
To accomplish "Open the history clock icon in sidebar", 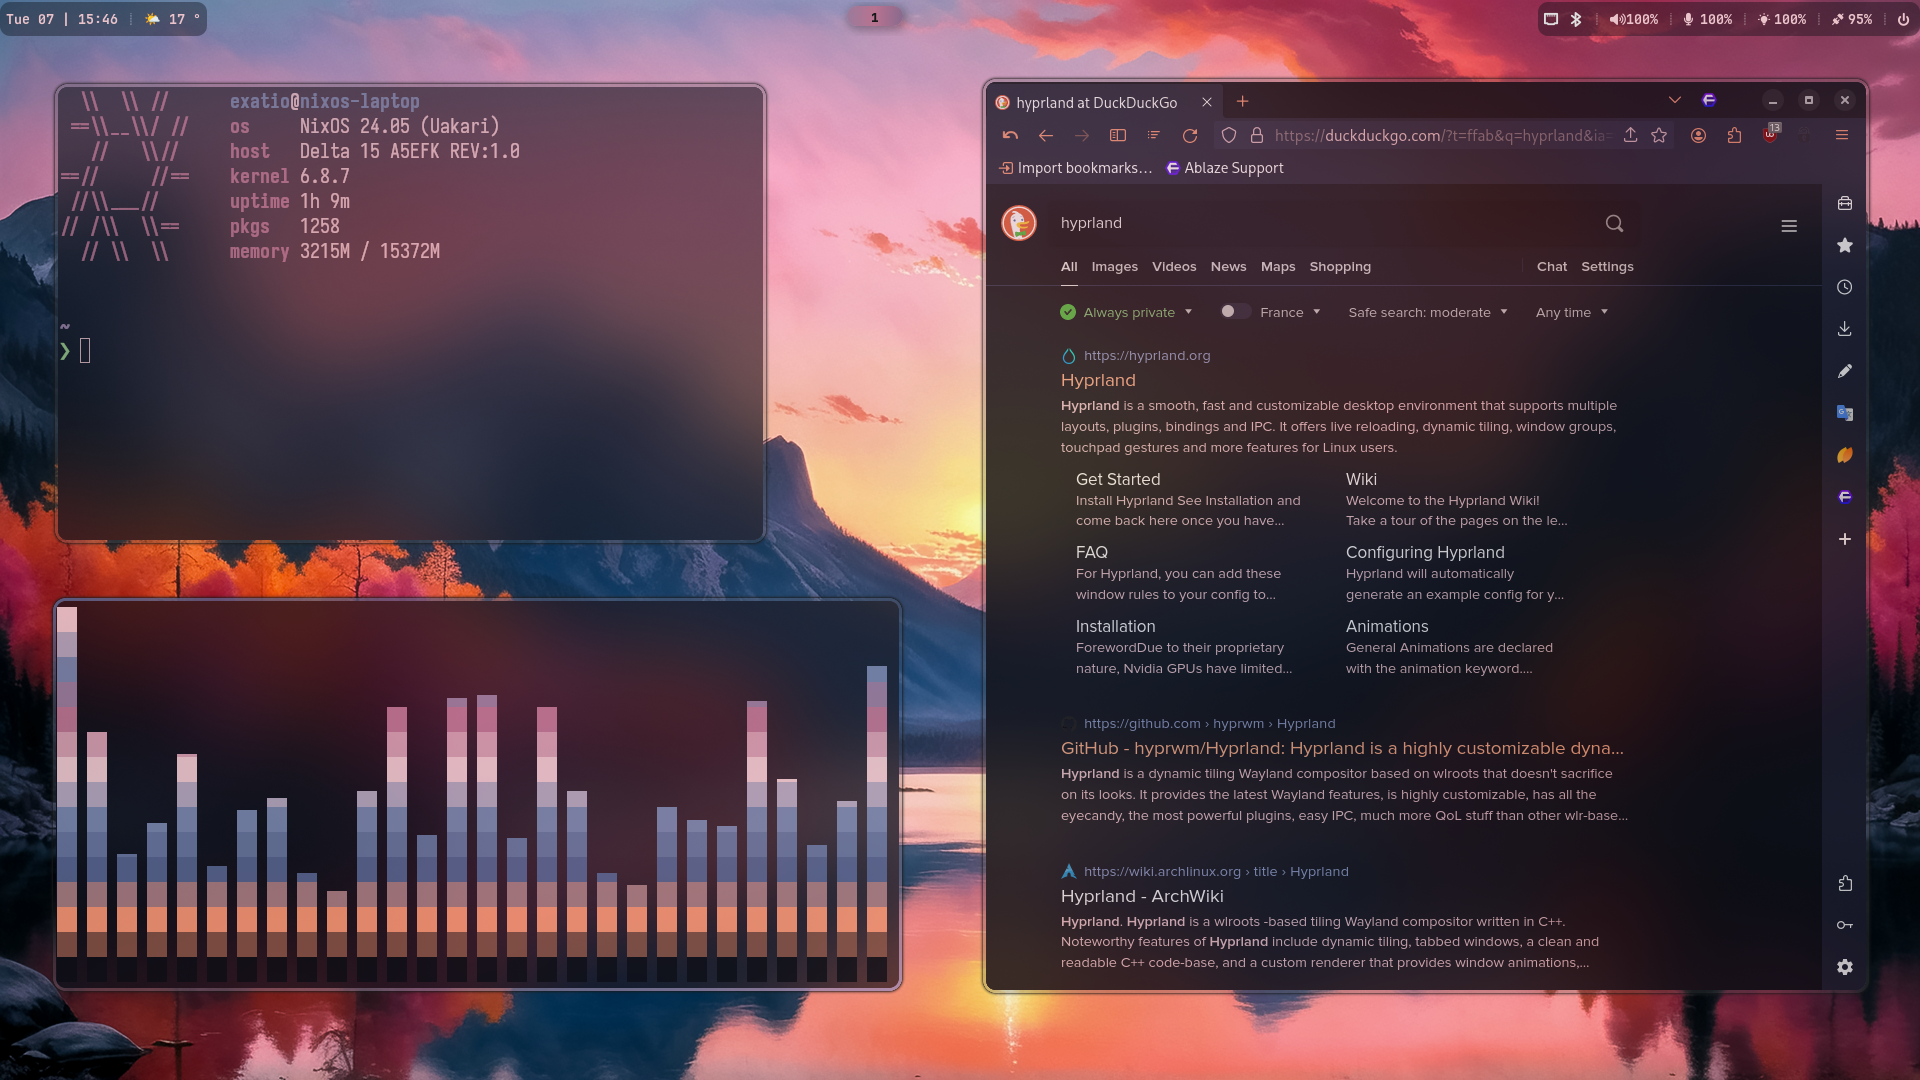I will (1845, 287).
